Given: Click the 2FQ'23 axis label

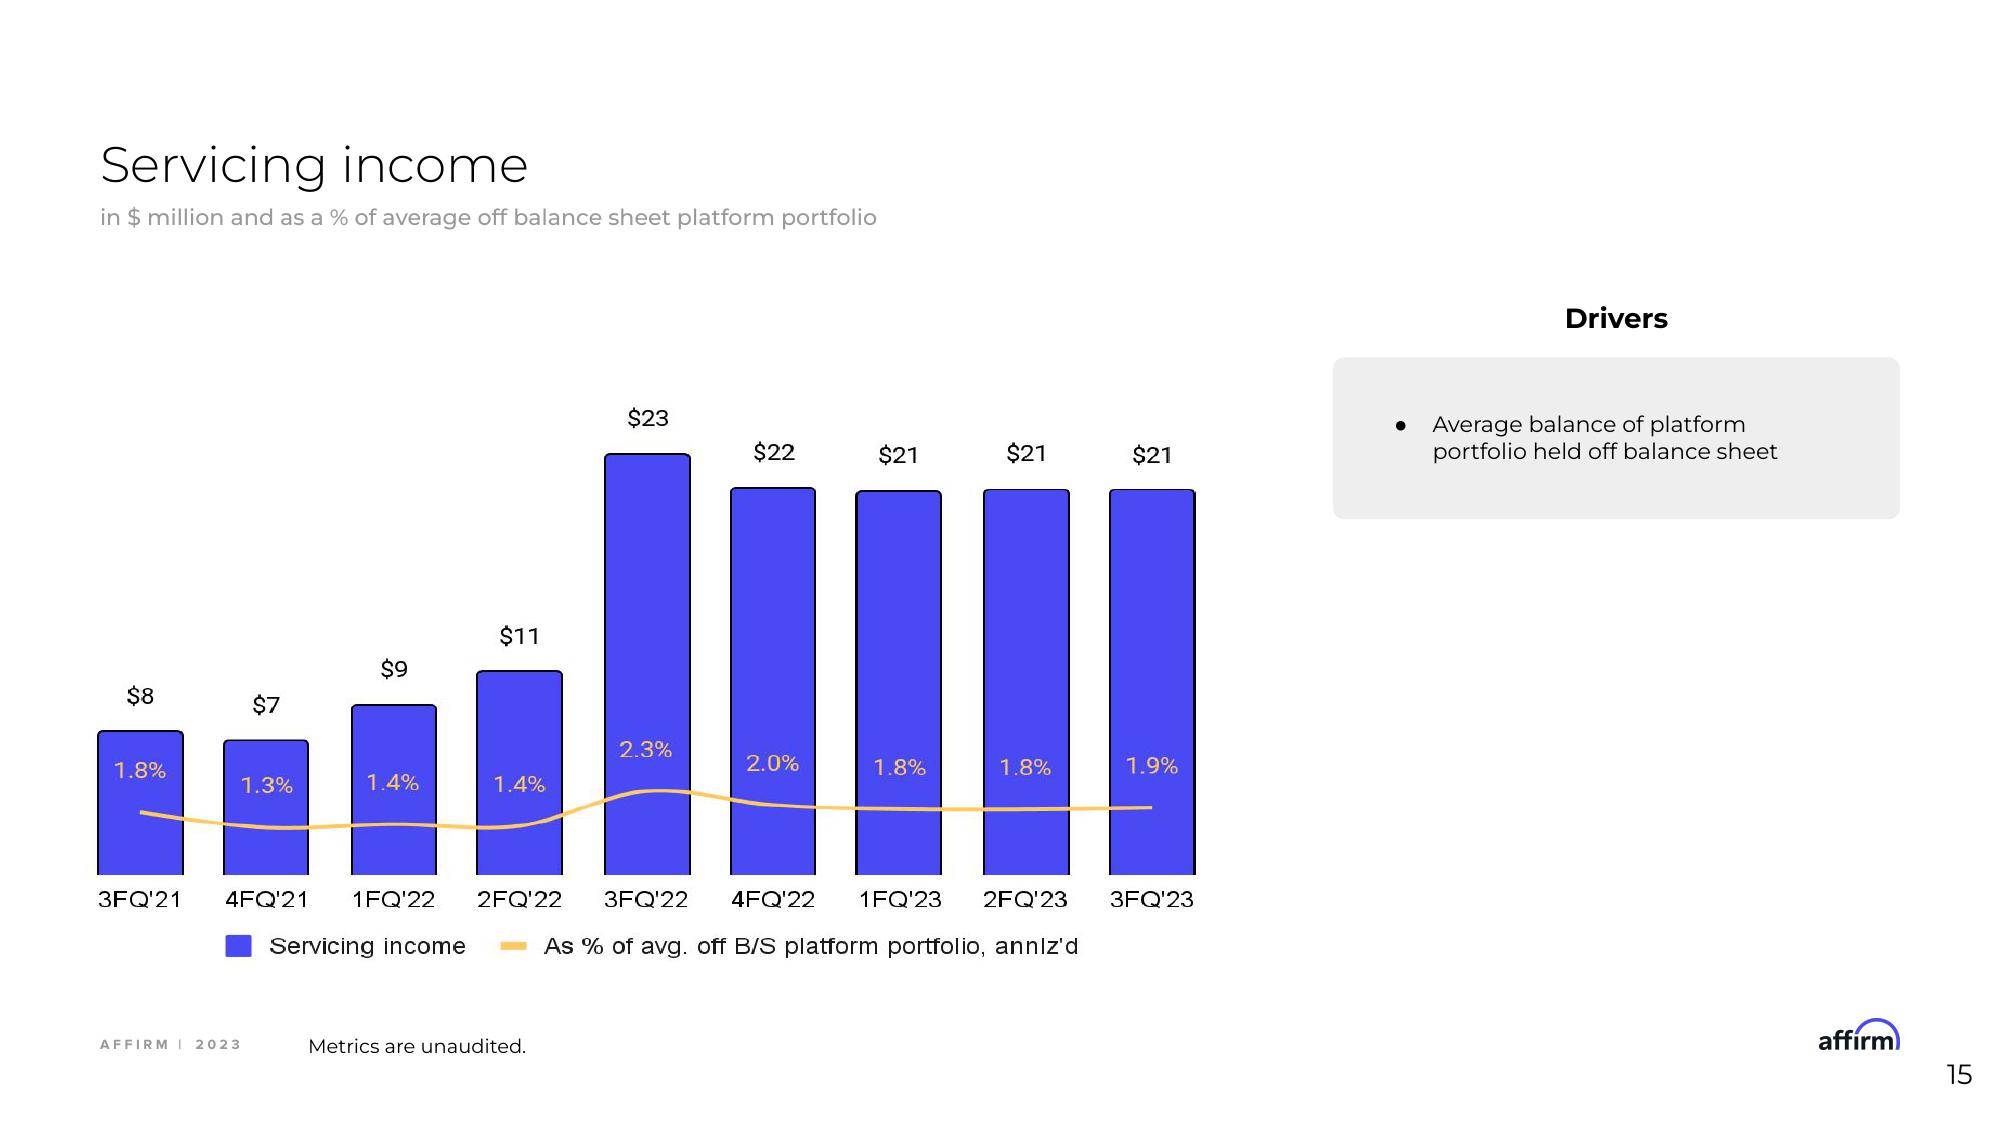Looking at the screenshot, I should click(1025, 899).
